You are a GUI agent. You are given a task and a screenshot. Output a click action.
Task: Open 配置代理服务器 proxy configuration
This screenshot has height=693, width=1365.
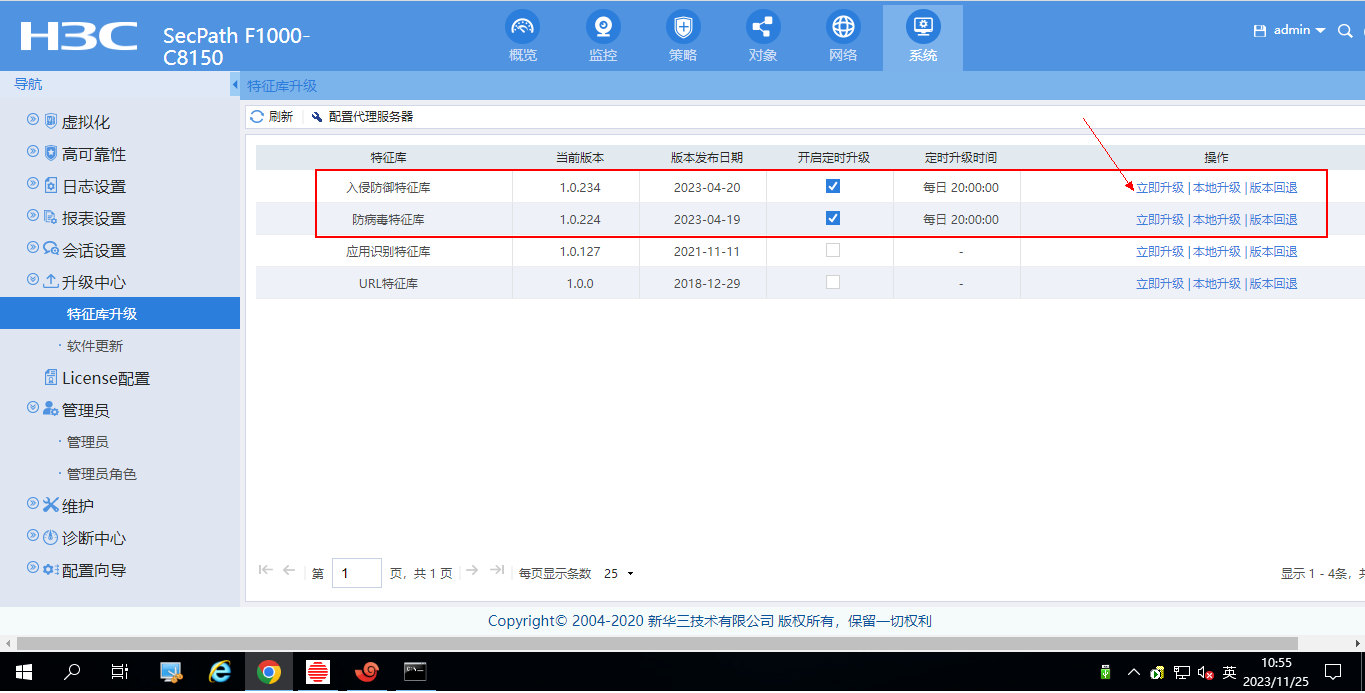[x=362, y=117]
